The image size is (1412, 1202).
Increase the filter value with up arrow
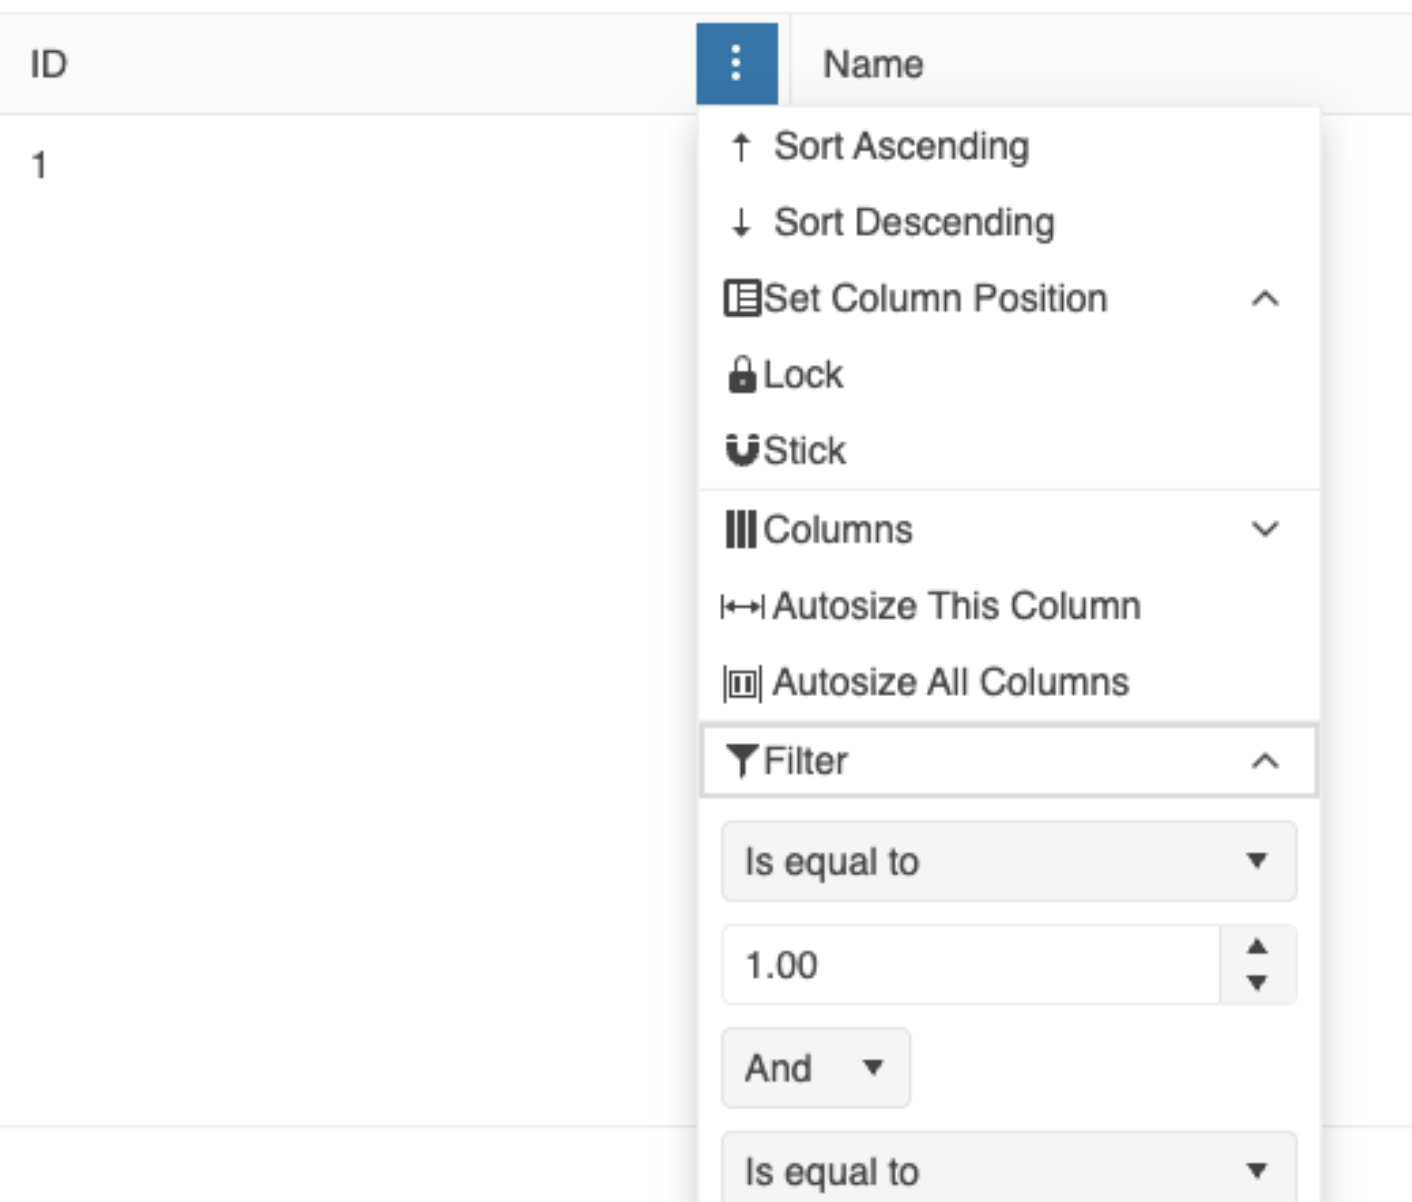tap(1257, 946)
